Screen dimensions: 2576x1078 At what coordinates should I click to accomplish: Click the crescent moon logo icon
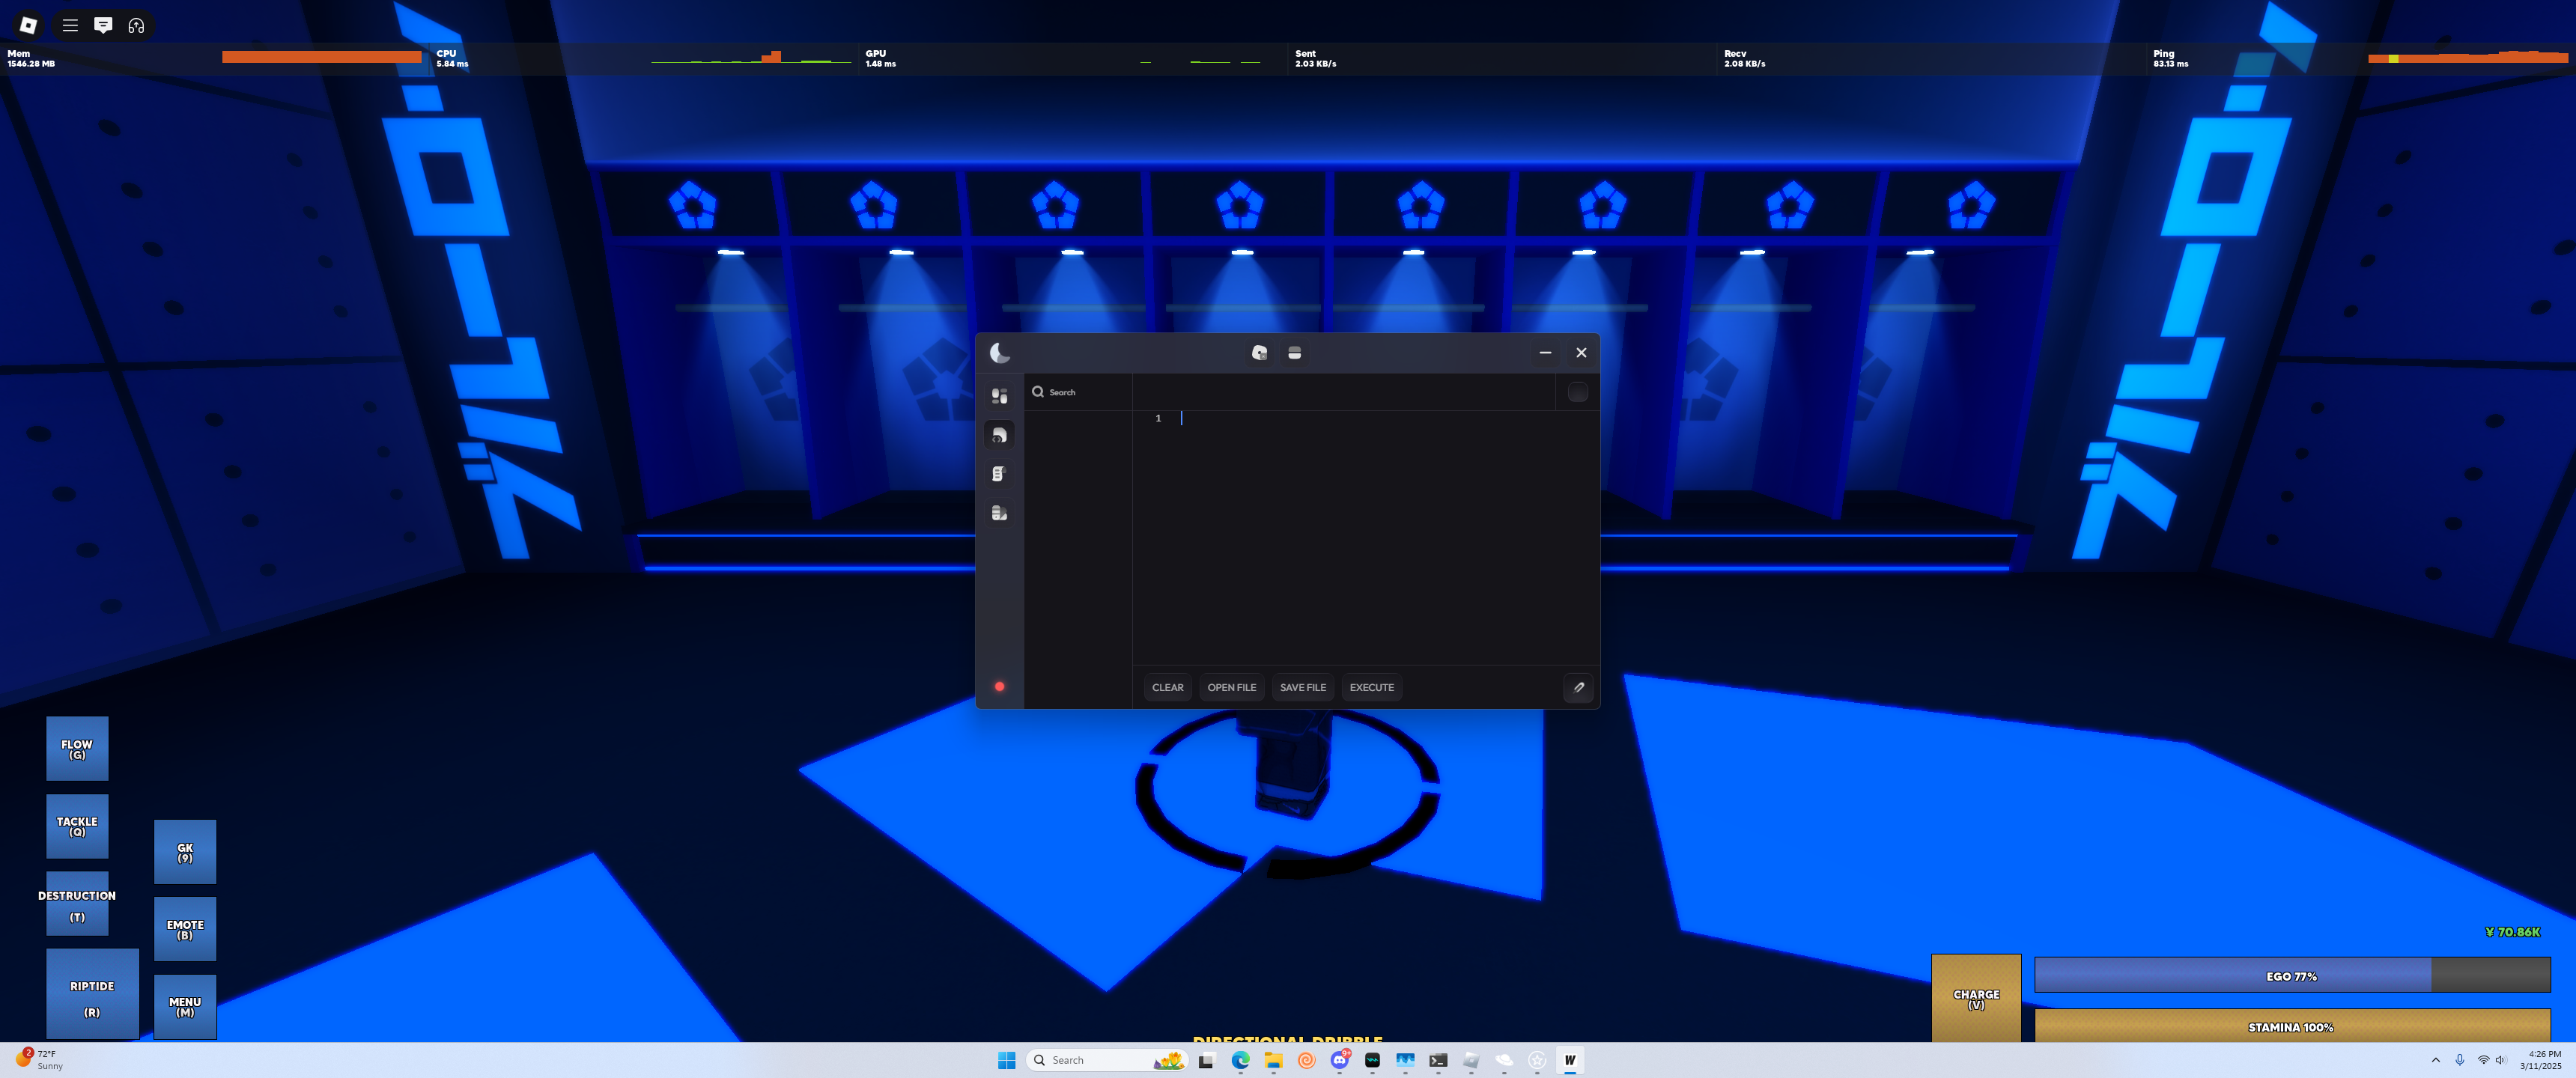999,352
